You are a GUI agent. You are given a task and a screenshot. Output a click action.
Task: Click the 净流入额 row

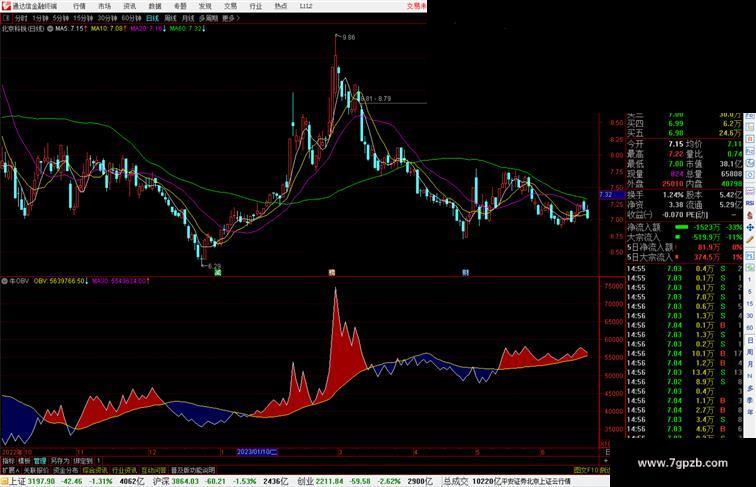[x=684, y=227]
